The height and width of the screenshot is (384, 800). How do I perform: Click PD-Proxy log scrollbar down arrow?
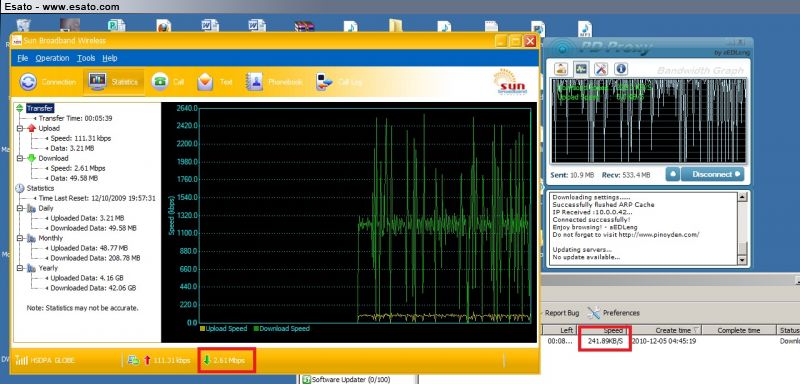point(742,260)
